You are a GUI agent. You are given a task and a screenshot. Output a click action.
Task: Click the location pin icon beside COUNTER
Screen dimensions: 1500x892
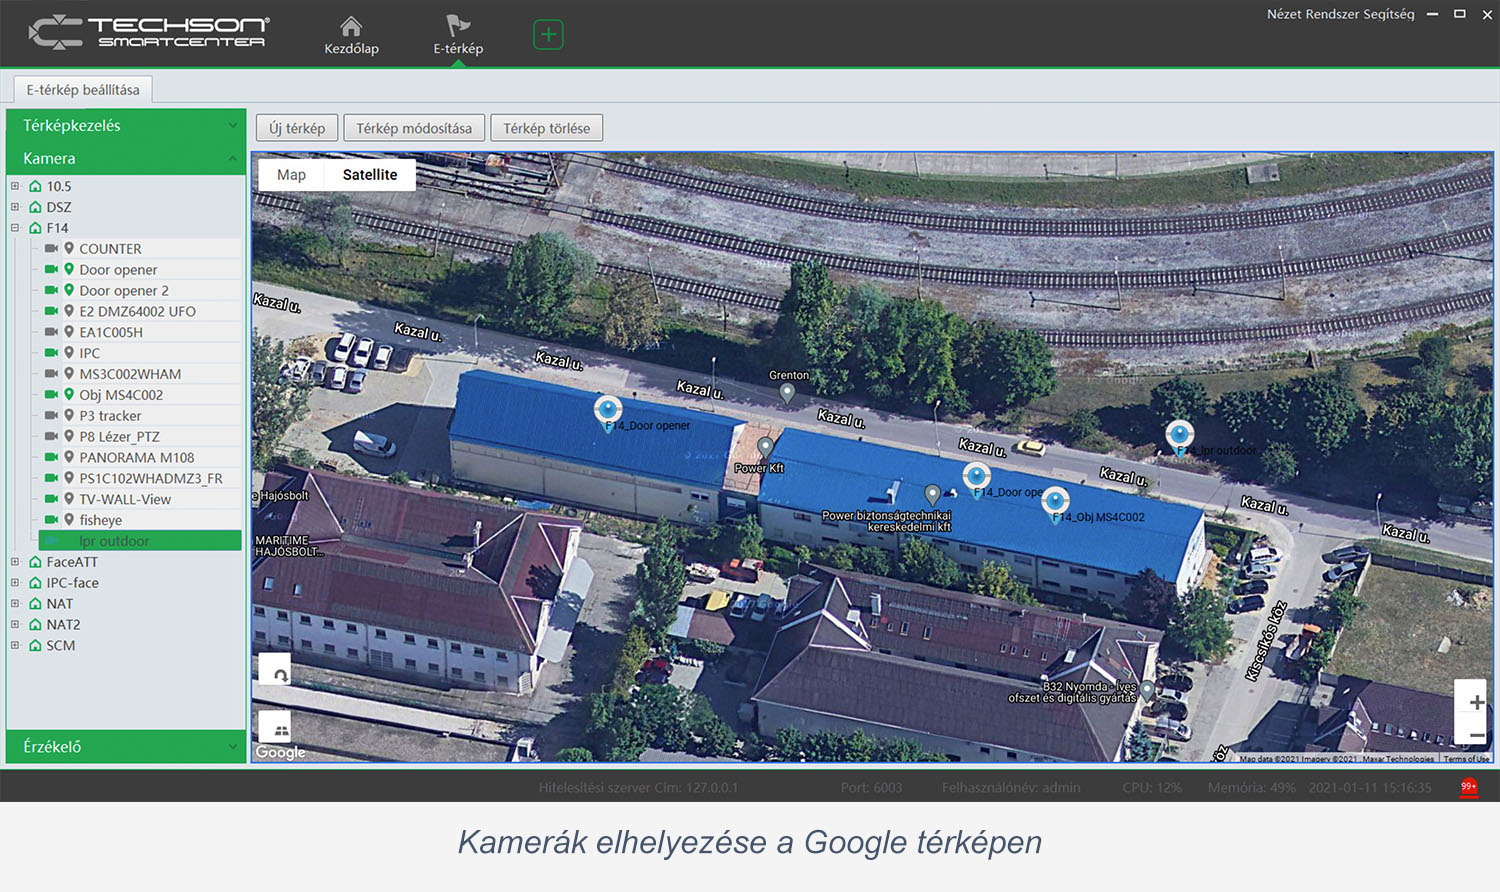pyautogui.click(x=68, y=248)
